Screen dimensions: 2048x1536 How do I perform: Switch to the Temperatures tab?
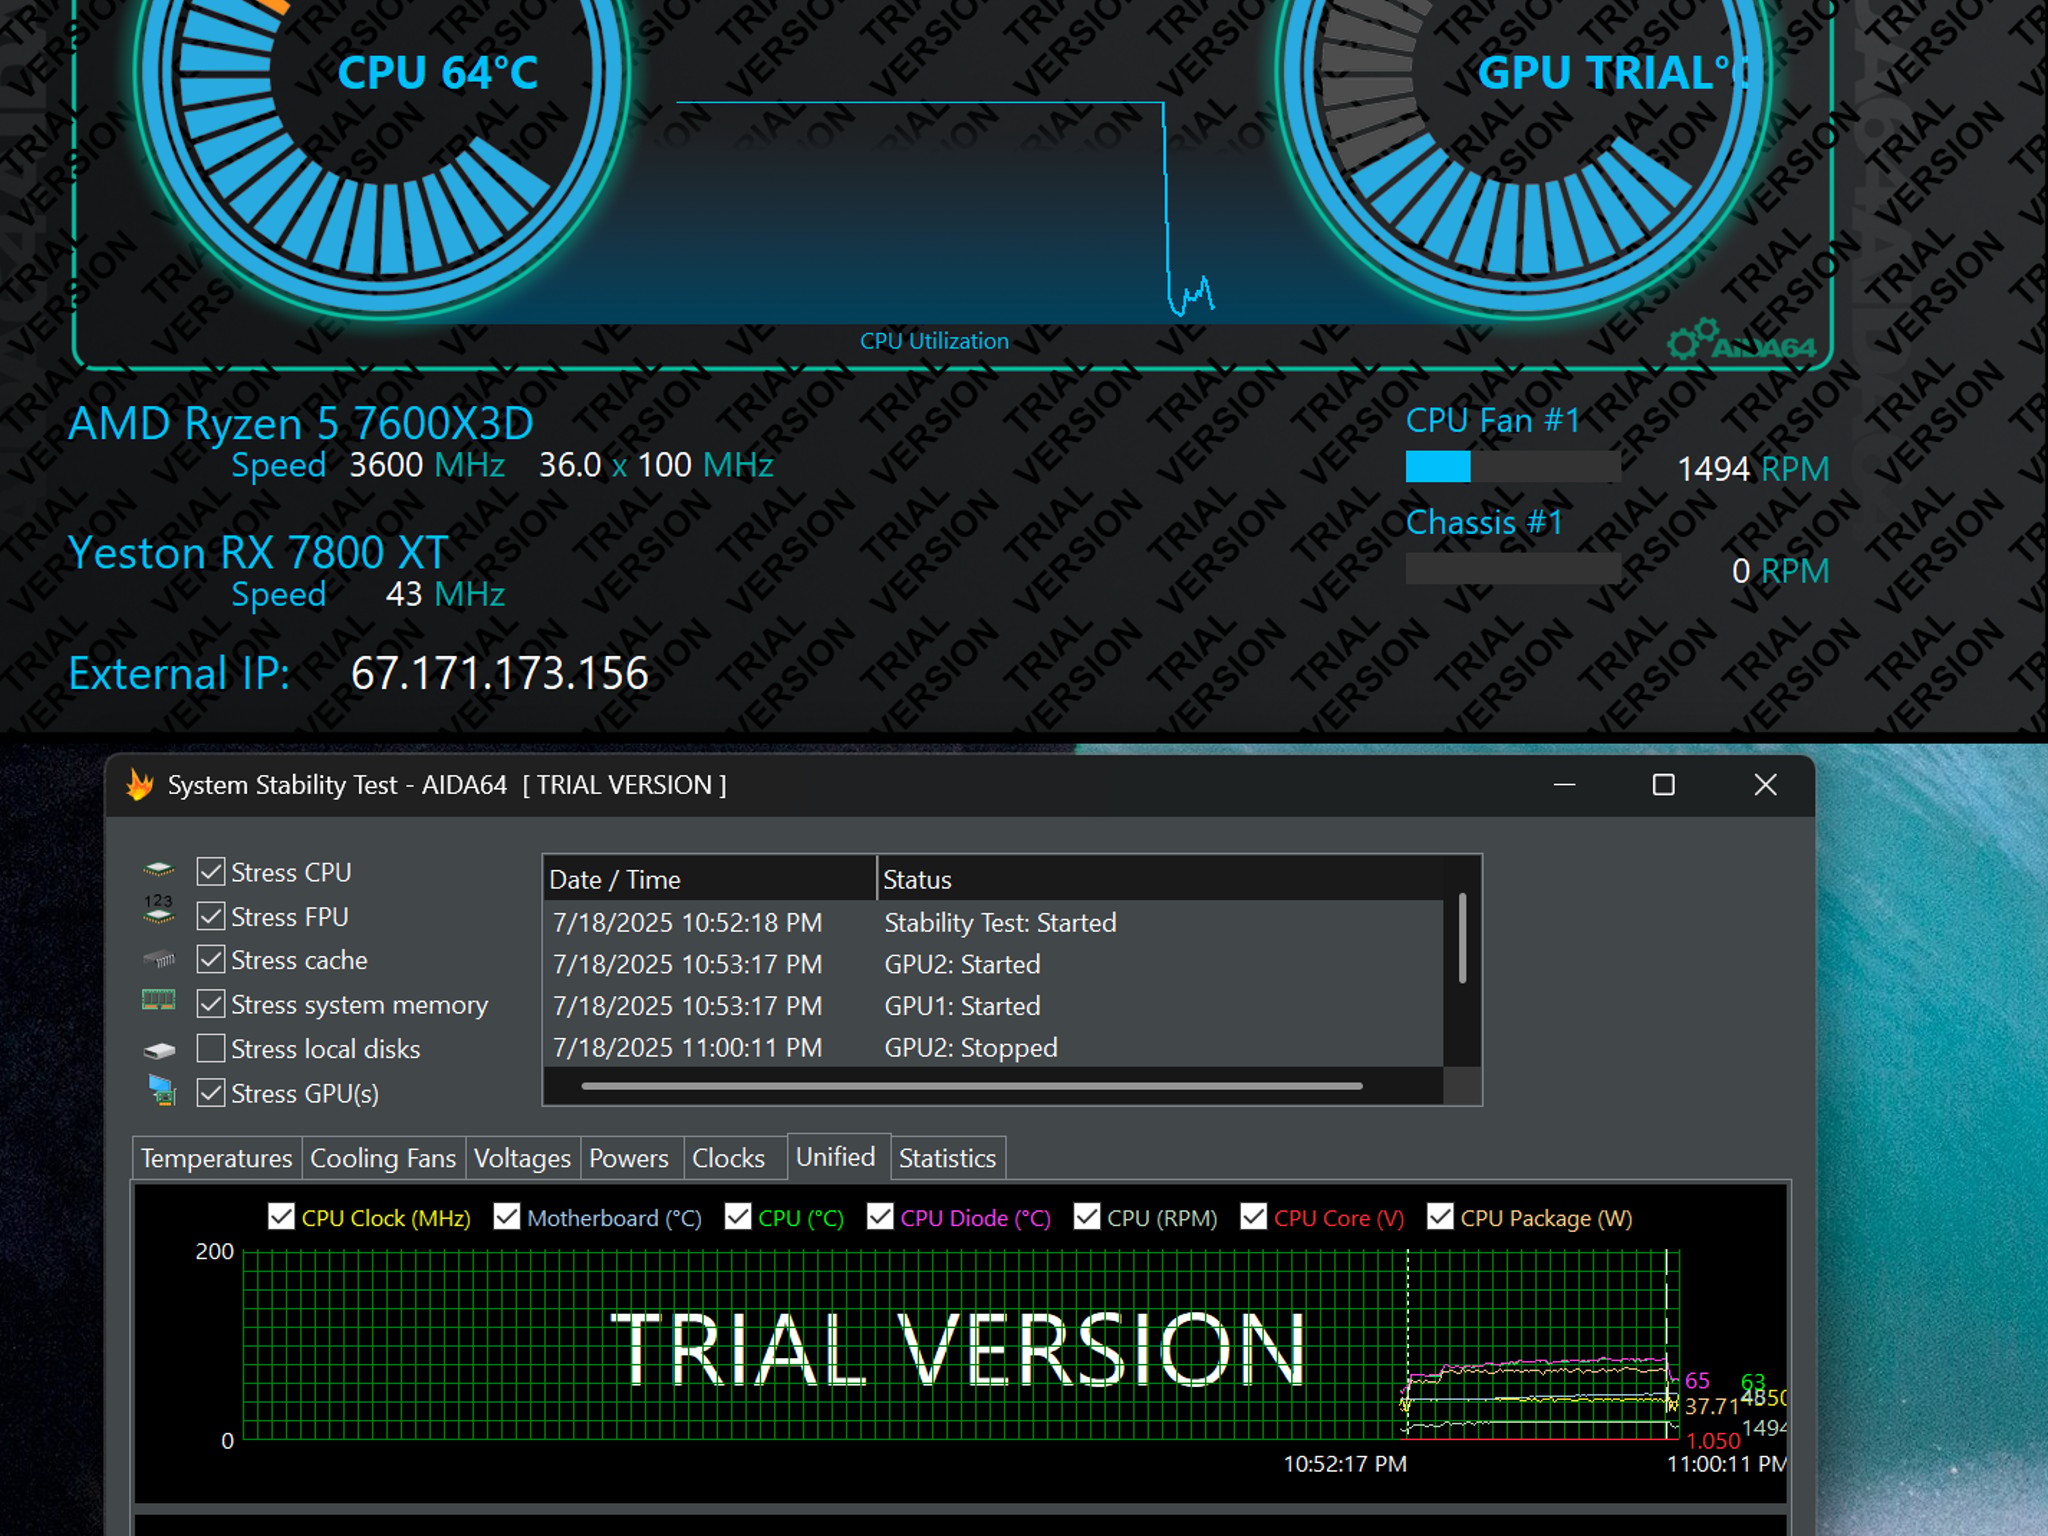216,1158
